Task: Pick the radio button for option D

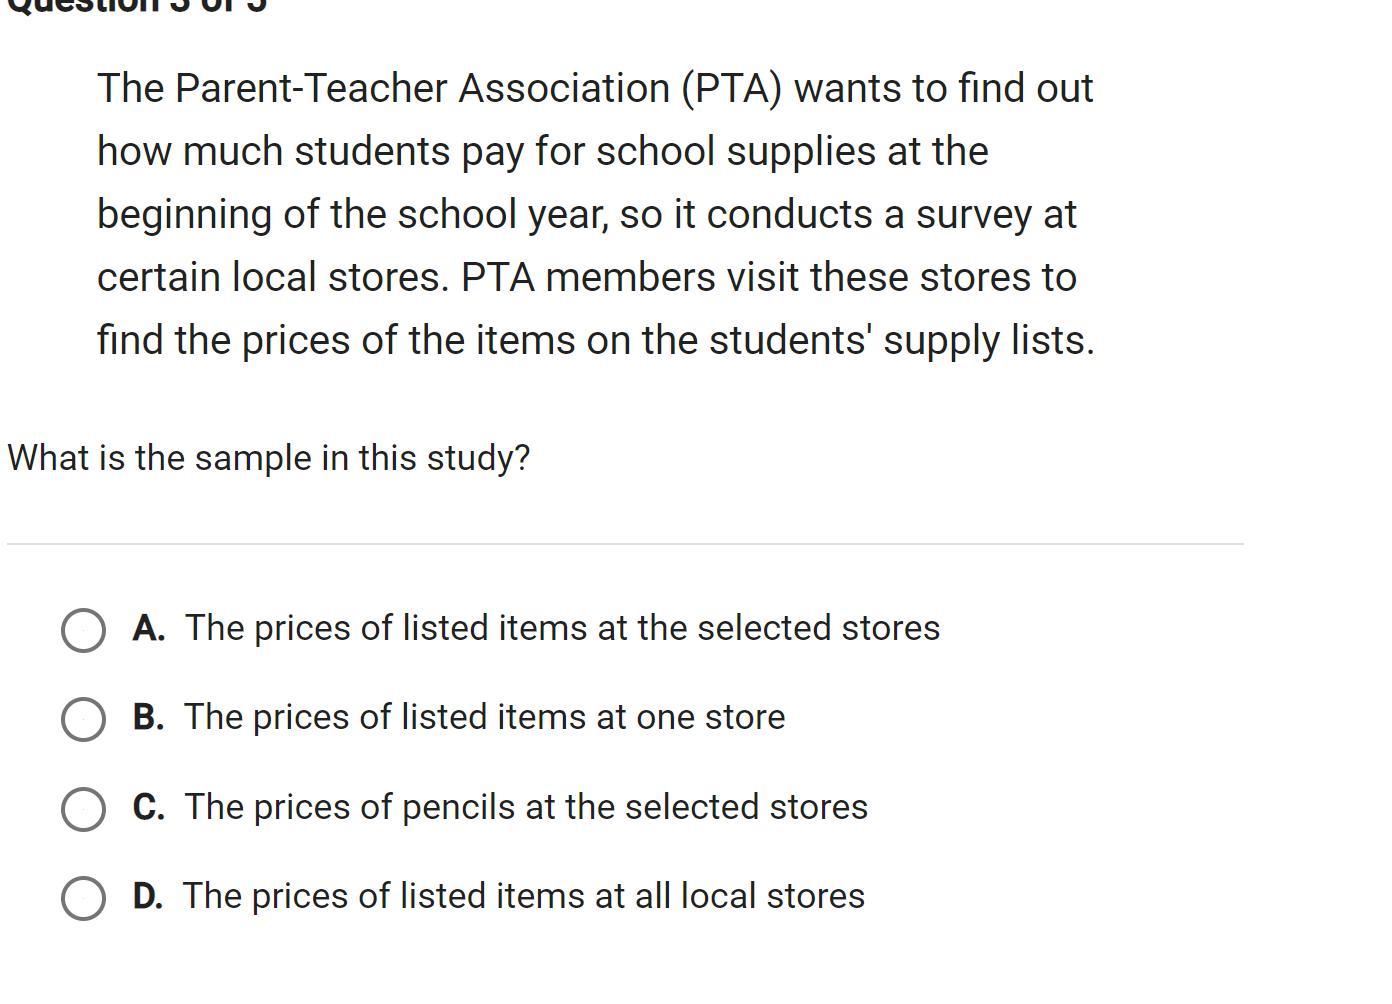Action: click(83, 898)
